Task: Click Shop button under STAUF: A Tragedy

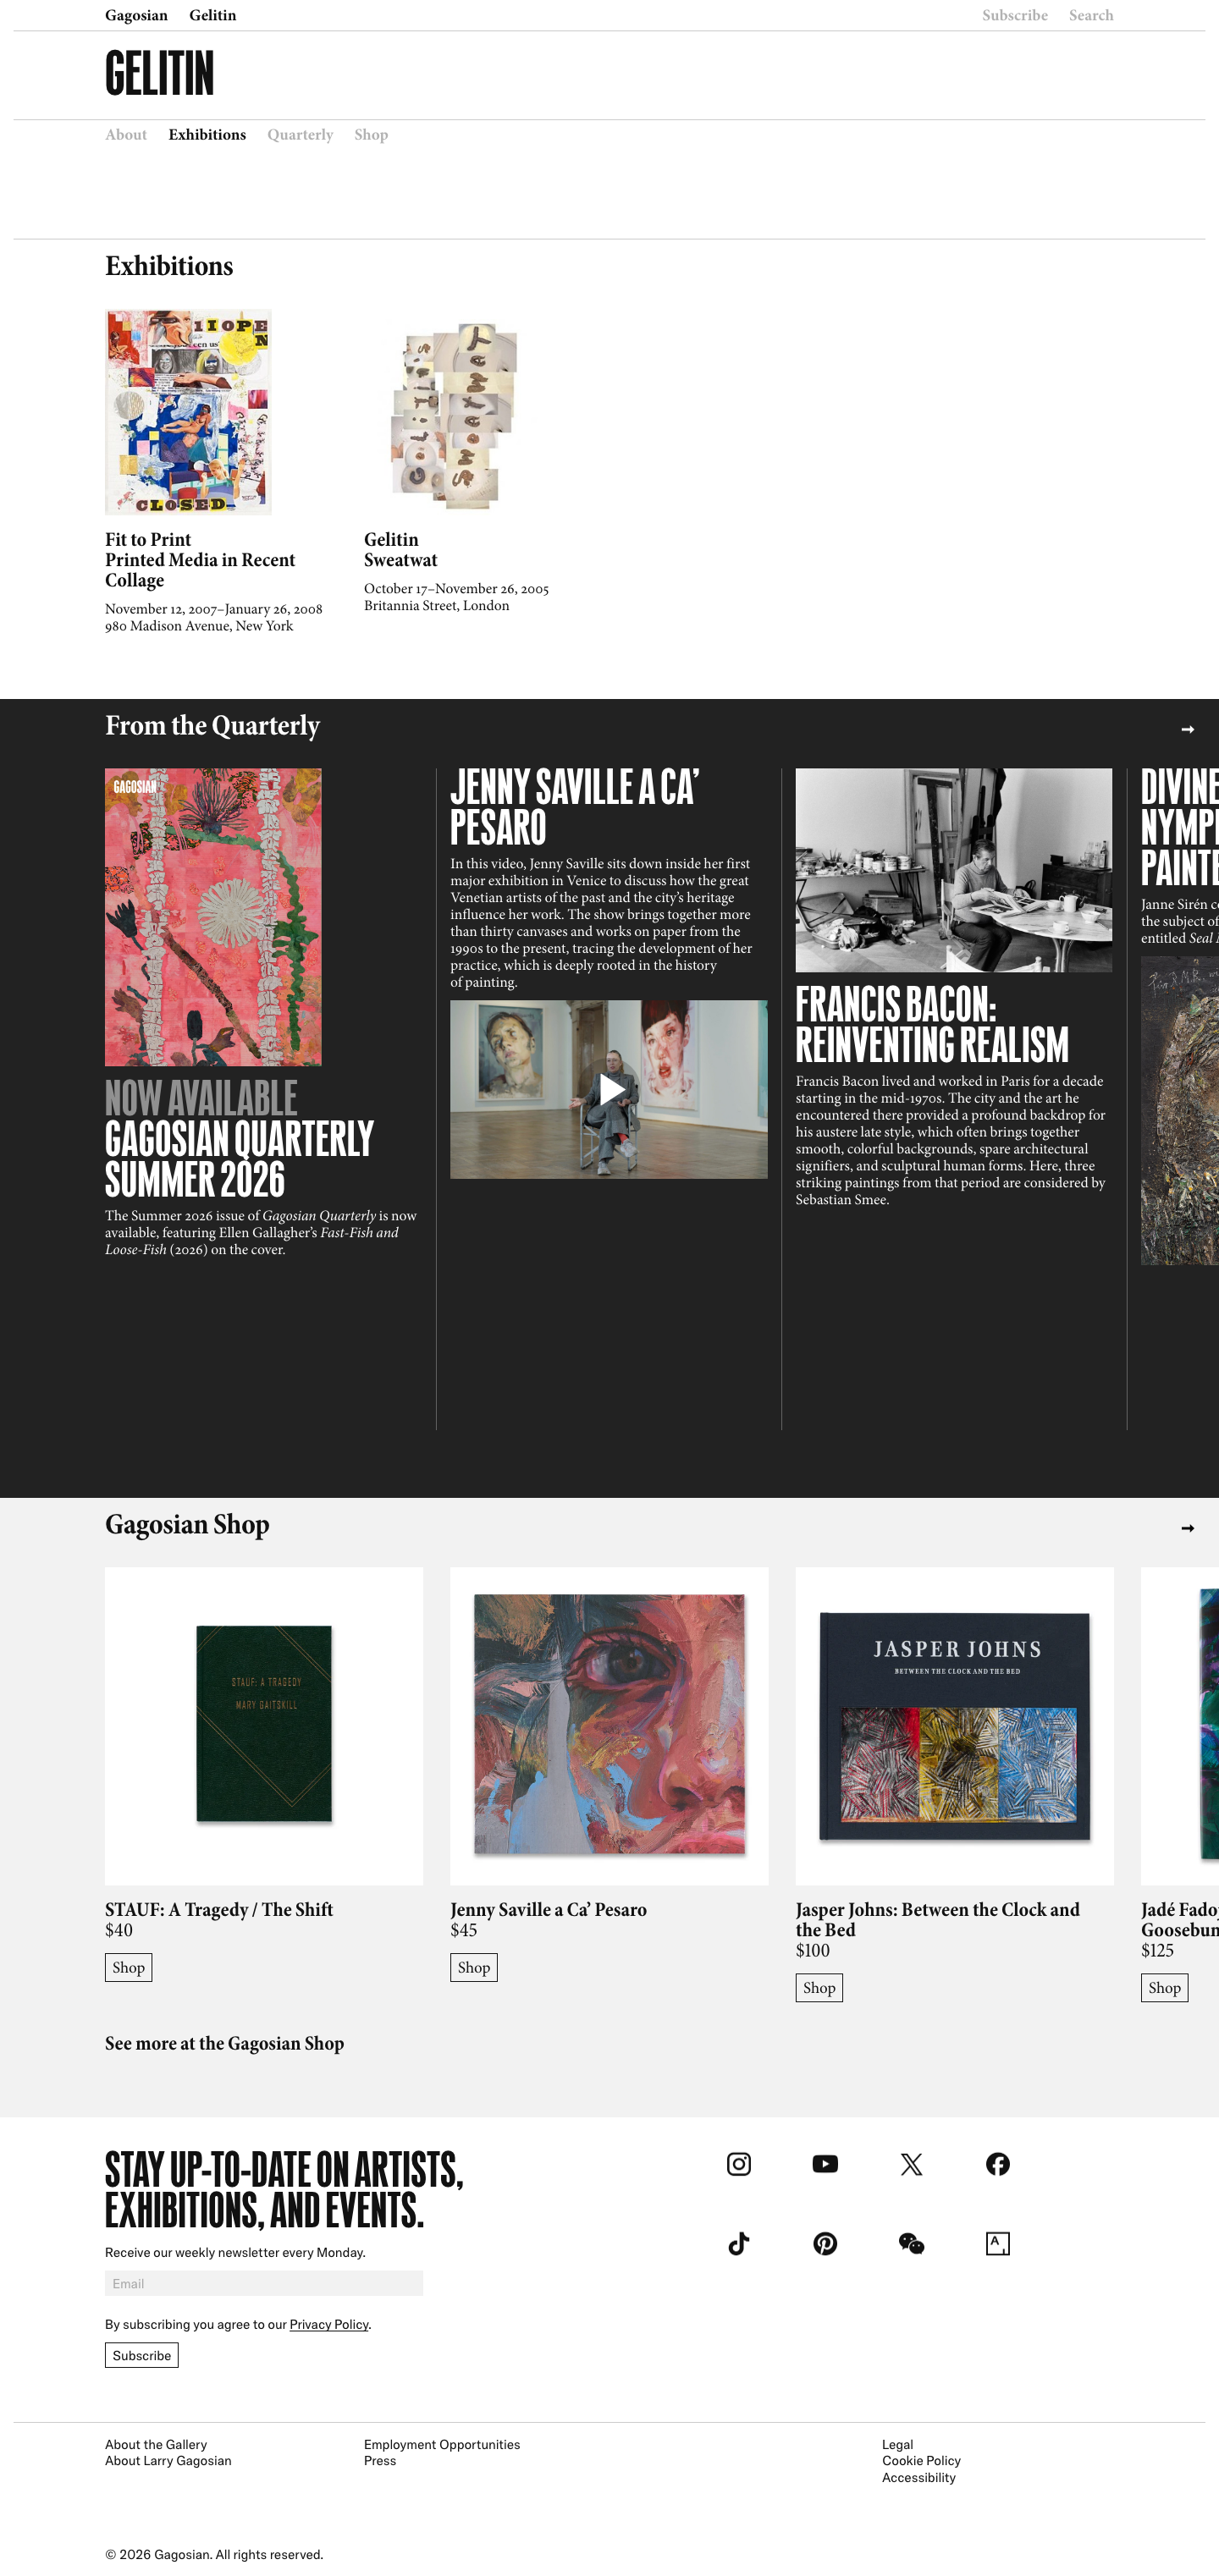Action: point(128,1967)
